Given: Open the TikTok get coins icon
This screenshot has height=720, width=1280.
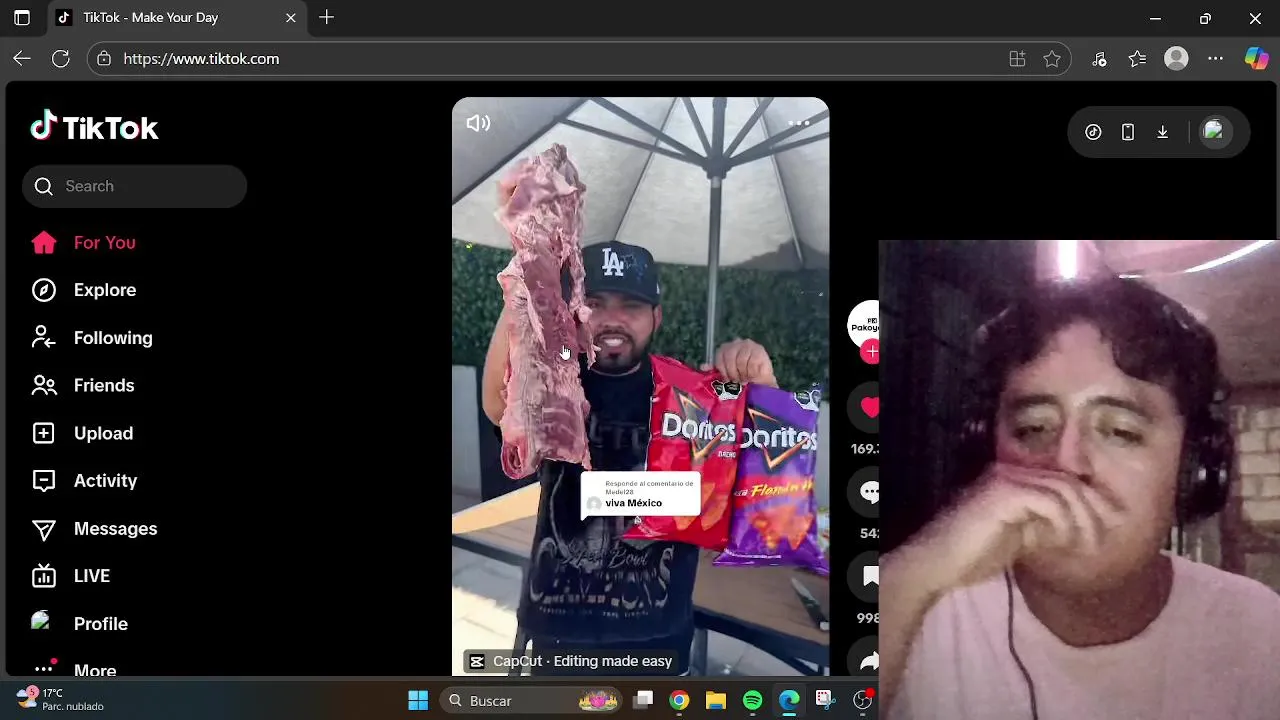Looking at the screenshot, I should tap(1093, 132).
